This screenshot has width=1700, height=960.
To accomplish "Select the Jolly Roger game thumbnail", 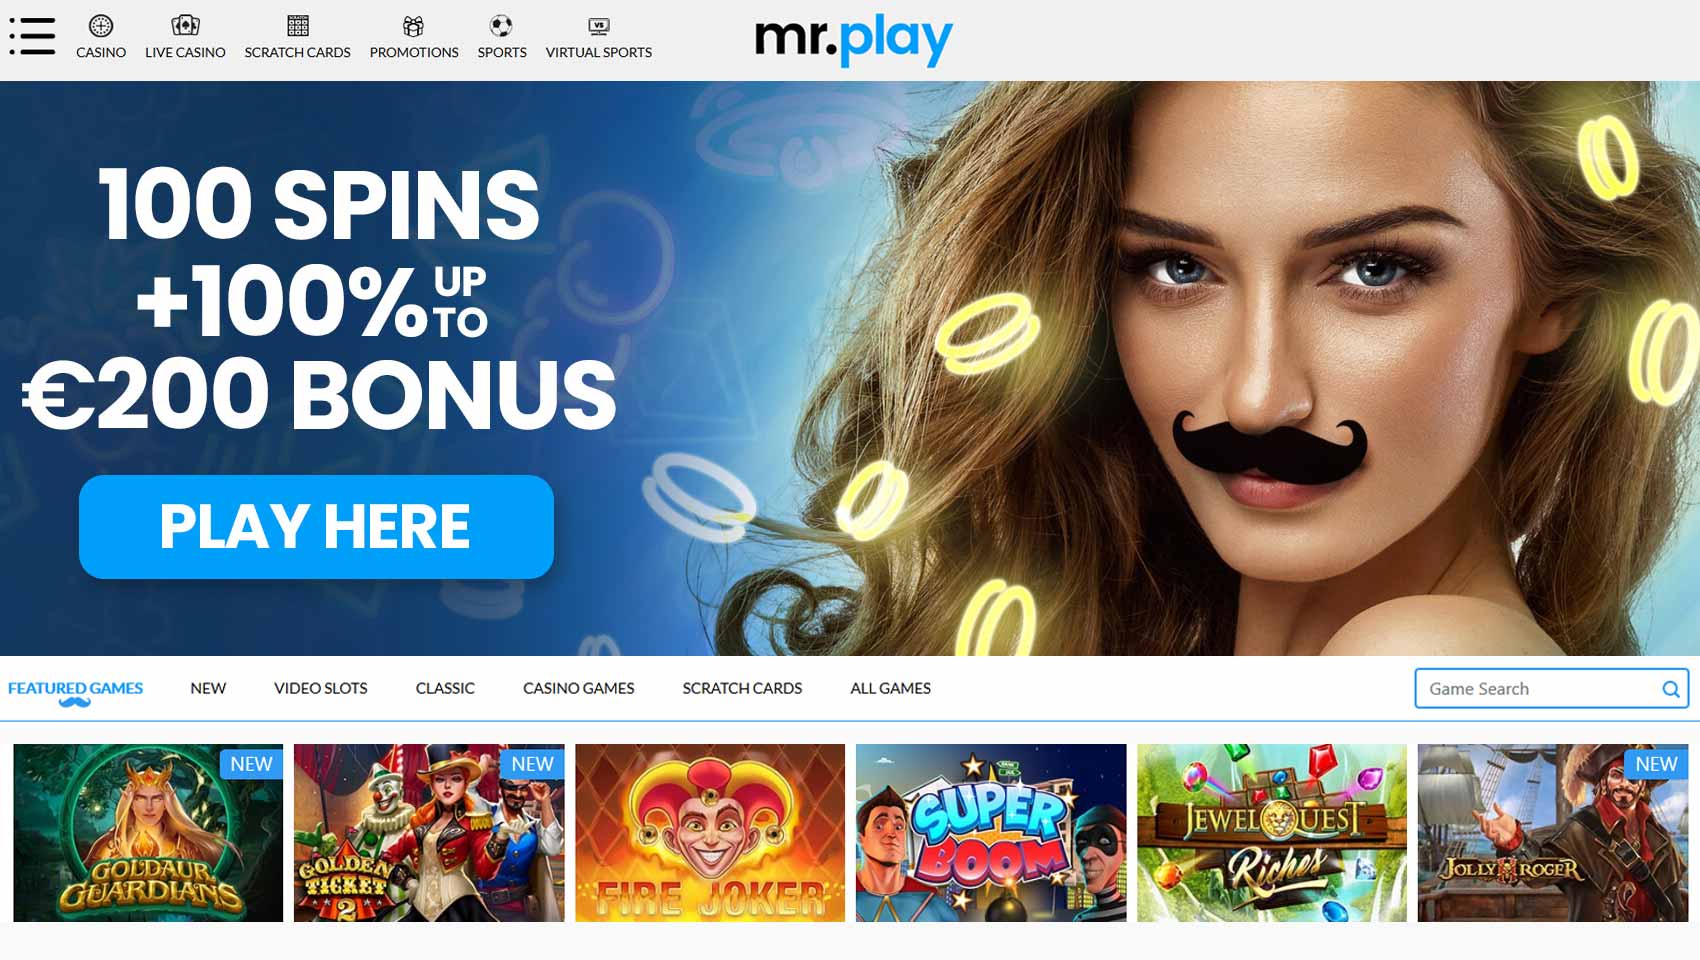I will click(1553, 833).
